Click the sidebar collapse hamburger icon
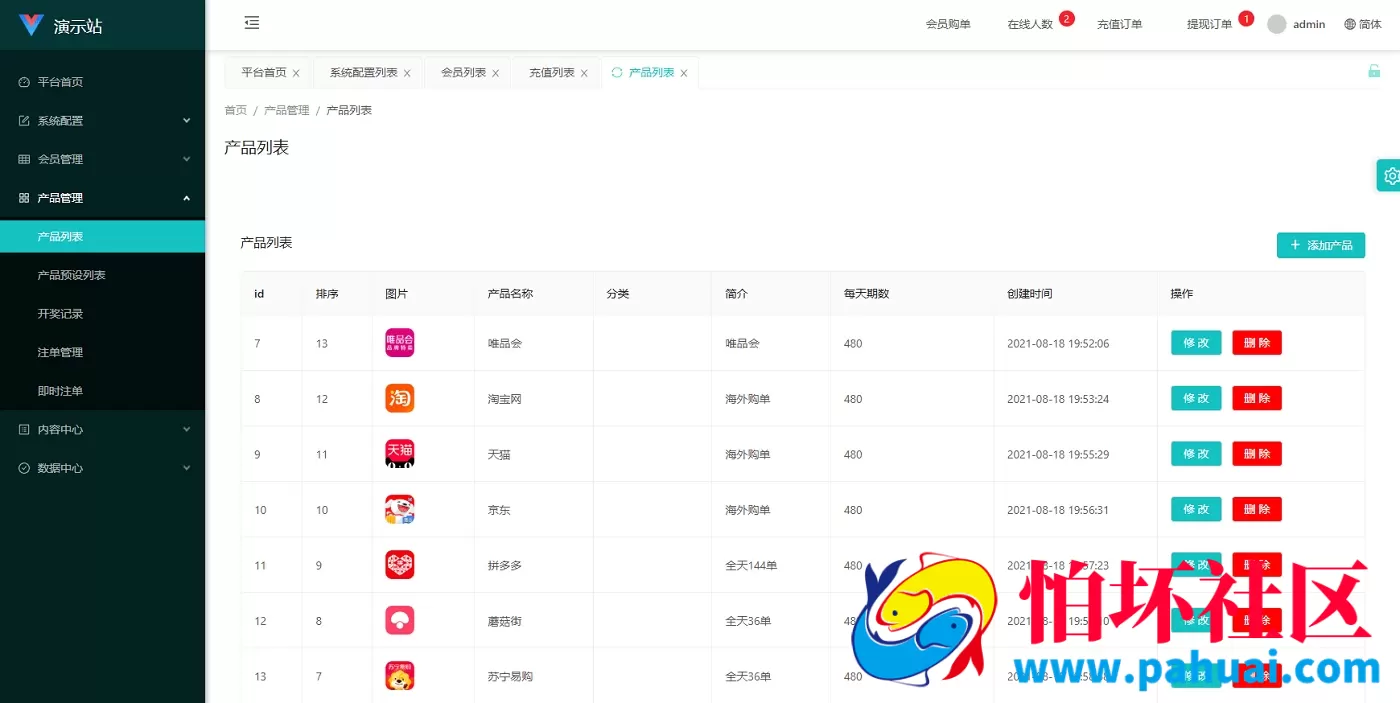This screenshot has width=1400, height=703. tap(252, 22)
